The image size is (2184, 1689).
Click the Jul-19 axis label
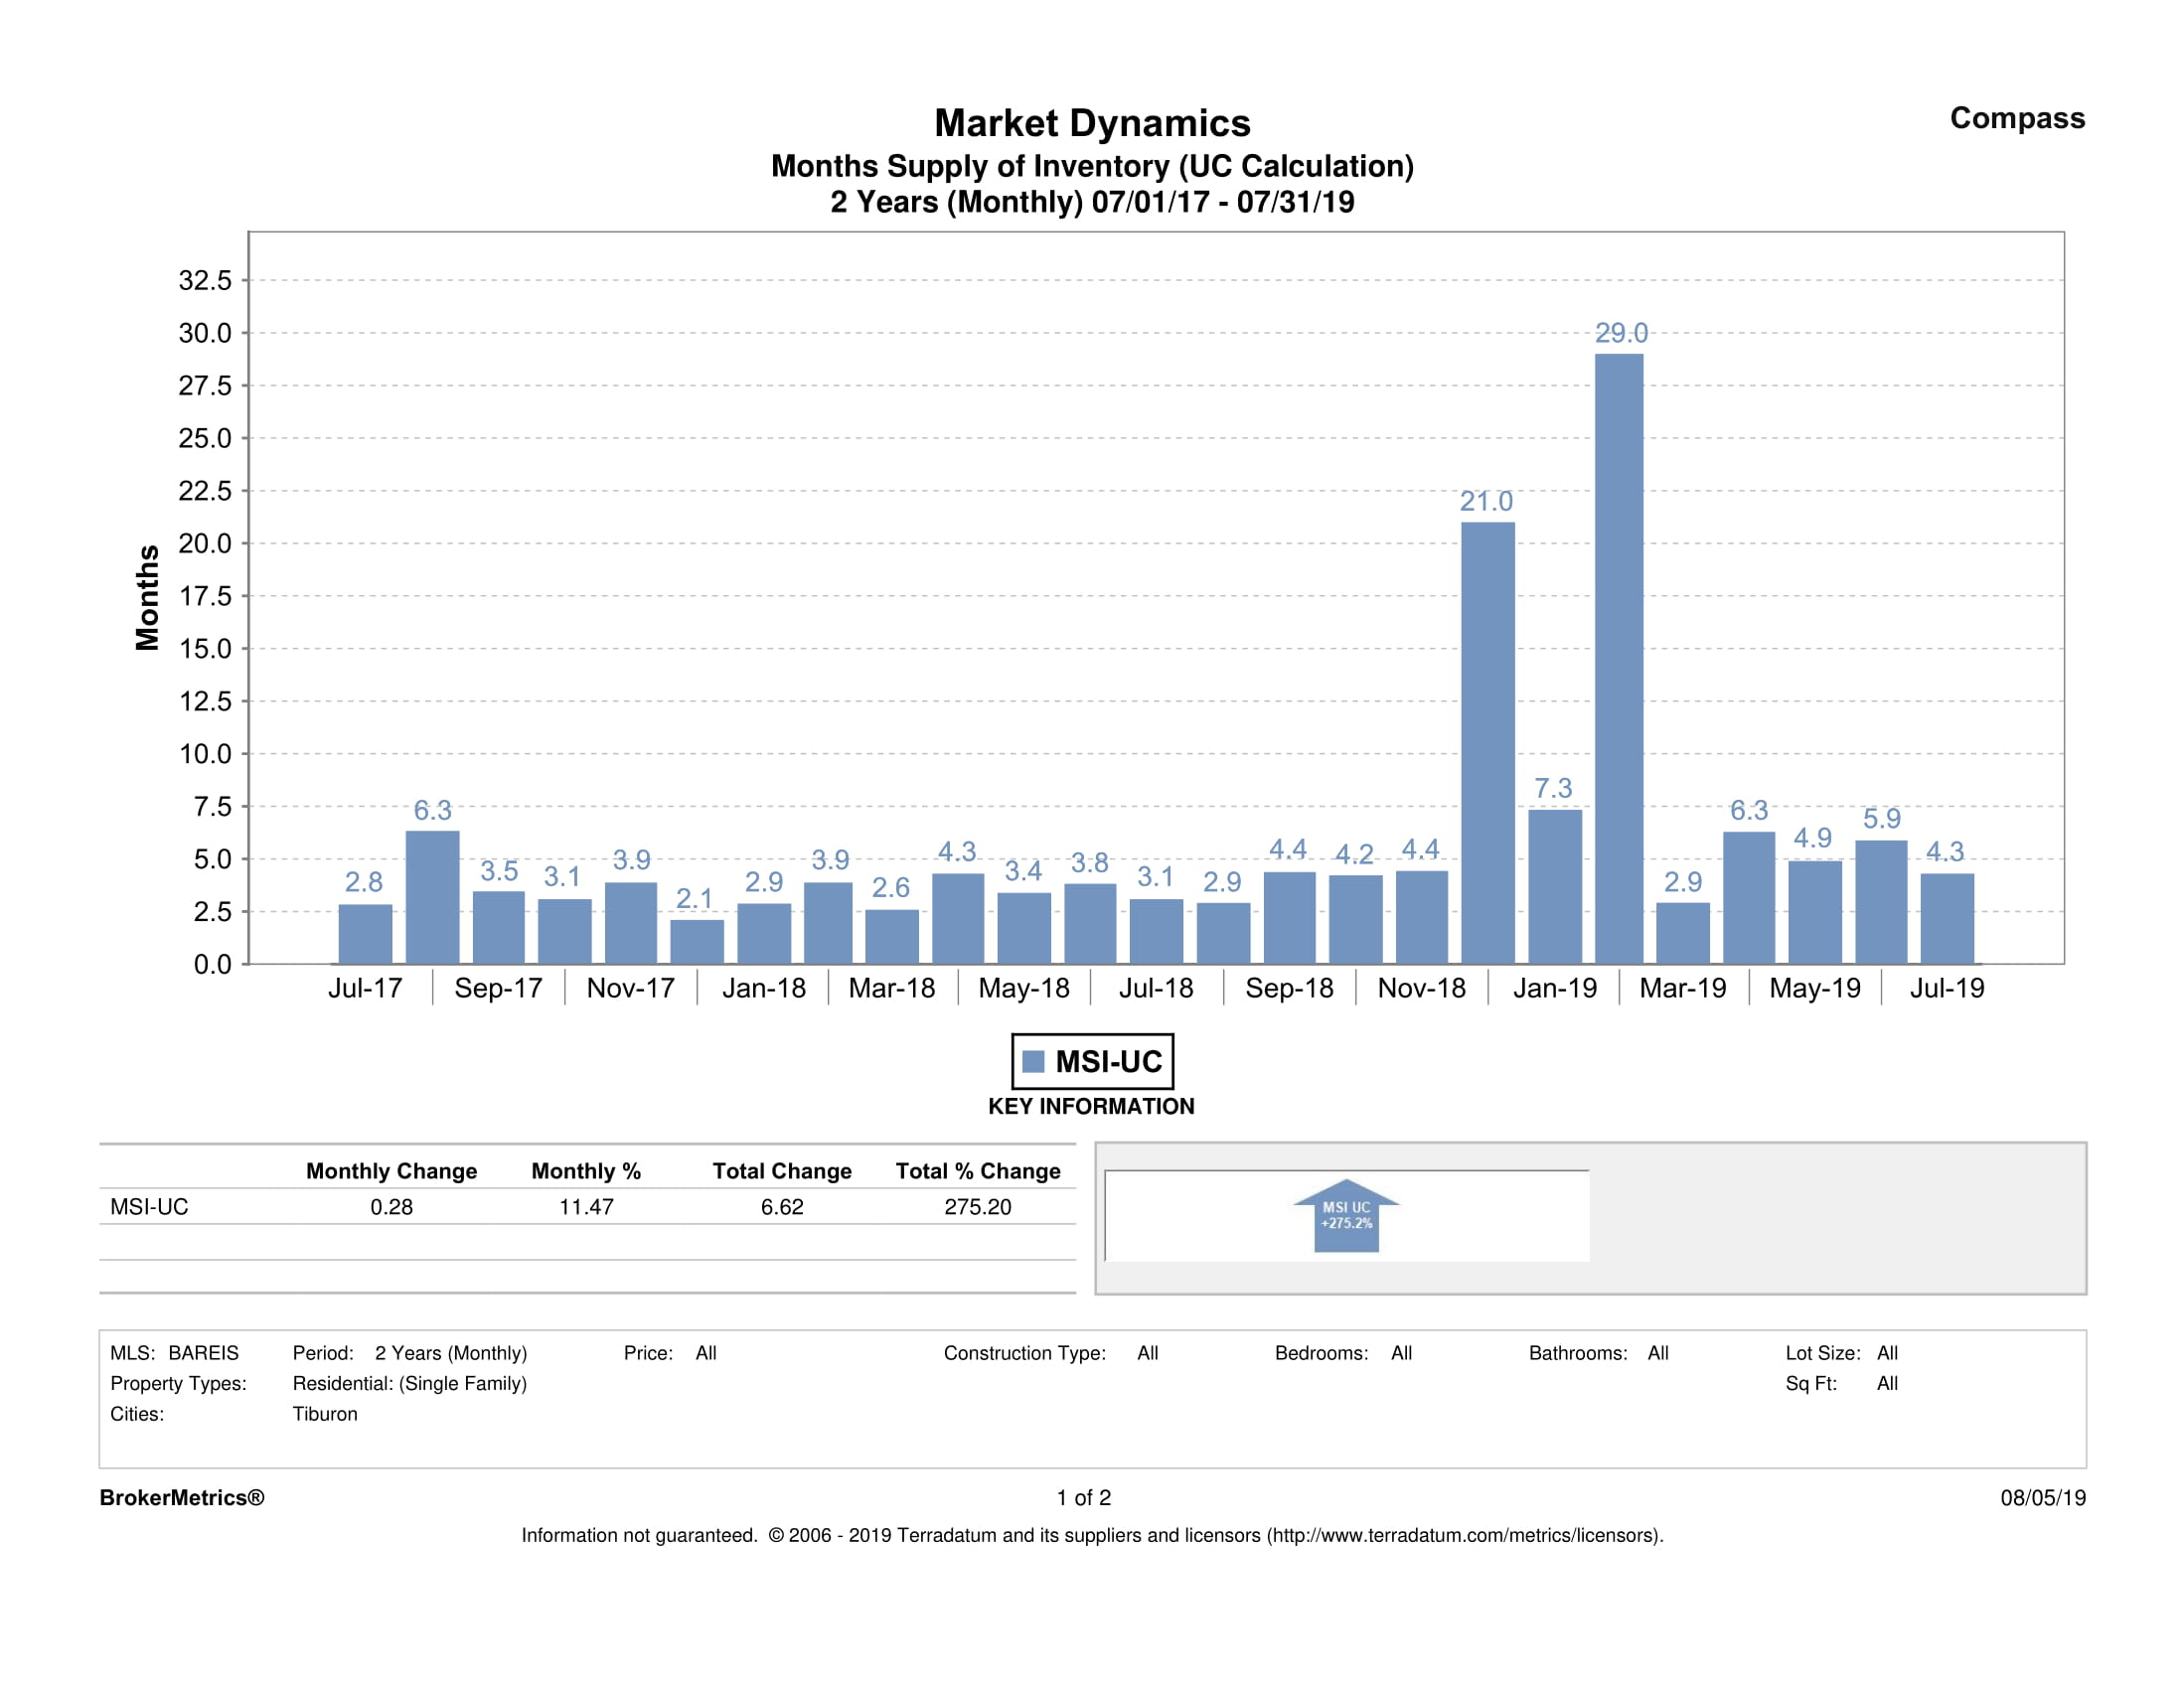pyautogui.click(x=1946, y=988)
